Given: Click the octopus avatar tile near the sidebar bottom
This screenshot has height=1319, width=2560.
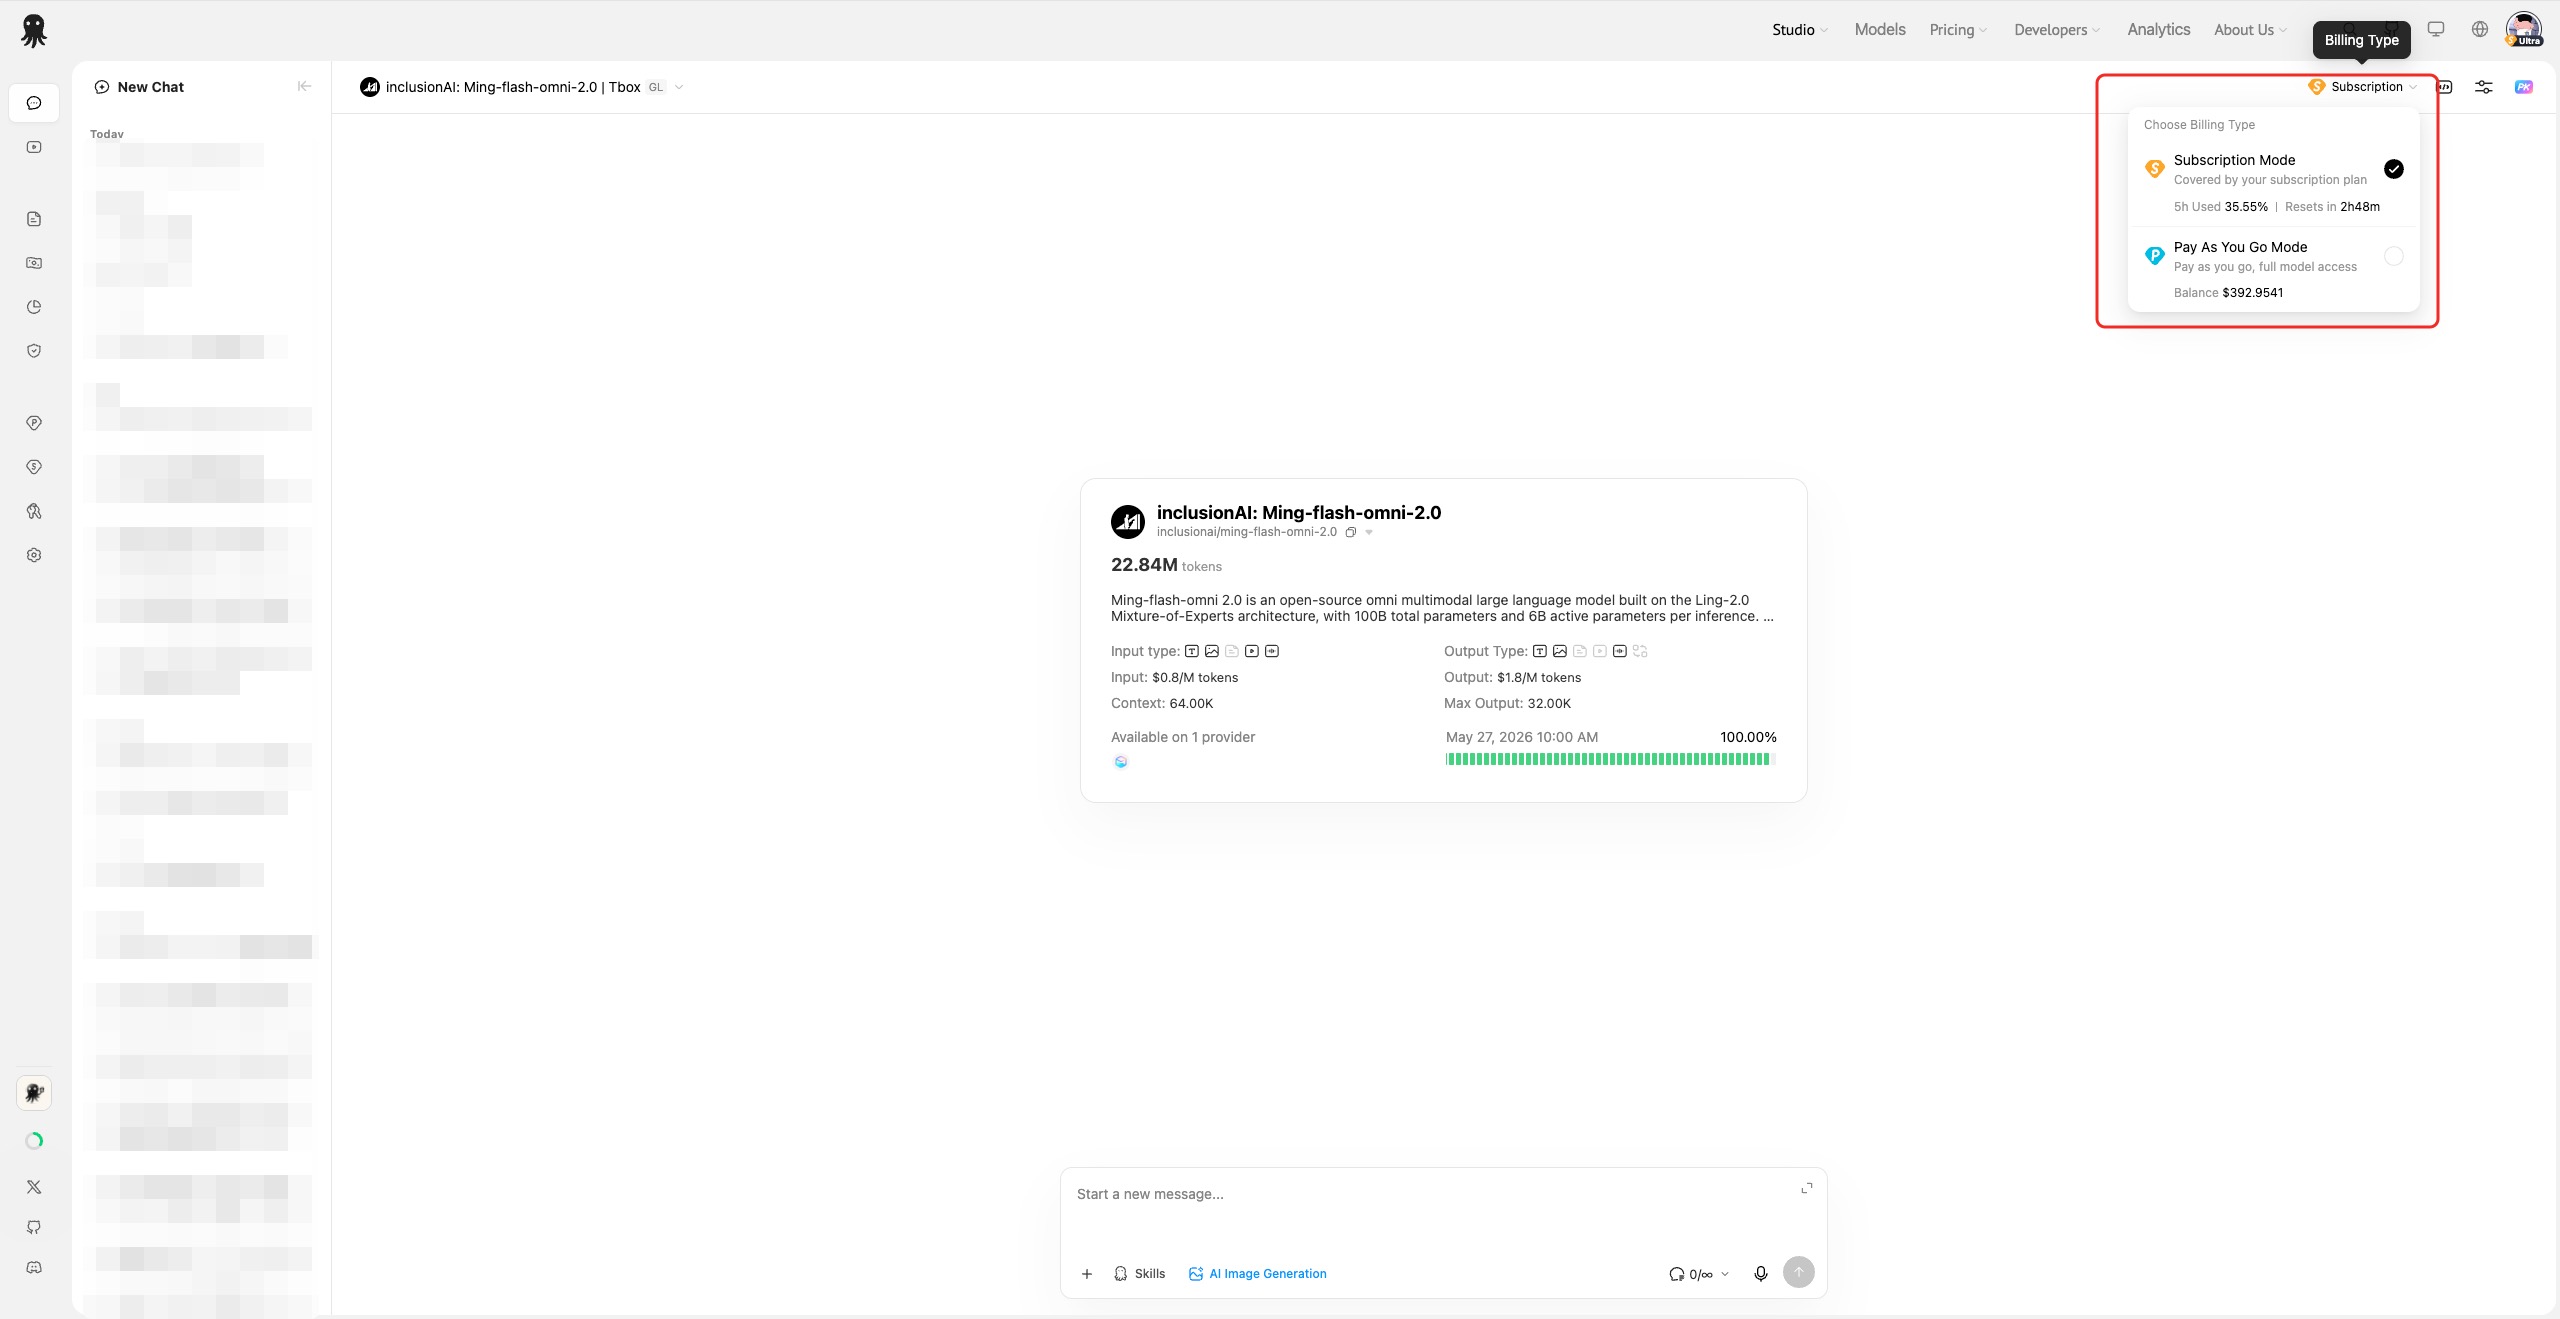Looking at the screenshot, I should (34, 1093).
